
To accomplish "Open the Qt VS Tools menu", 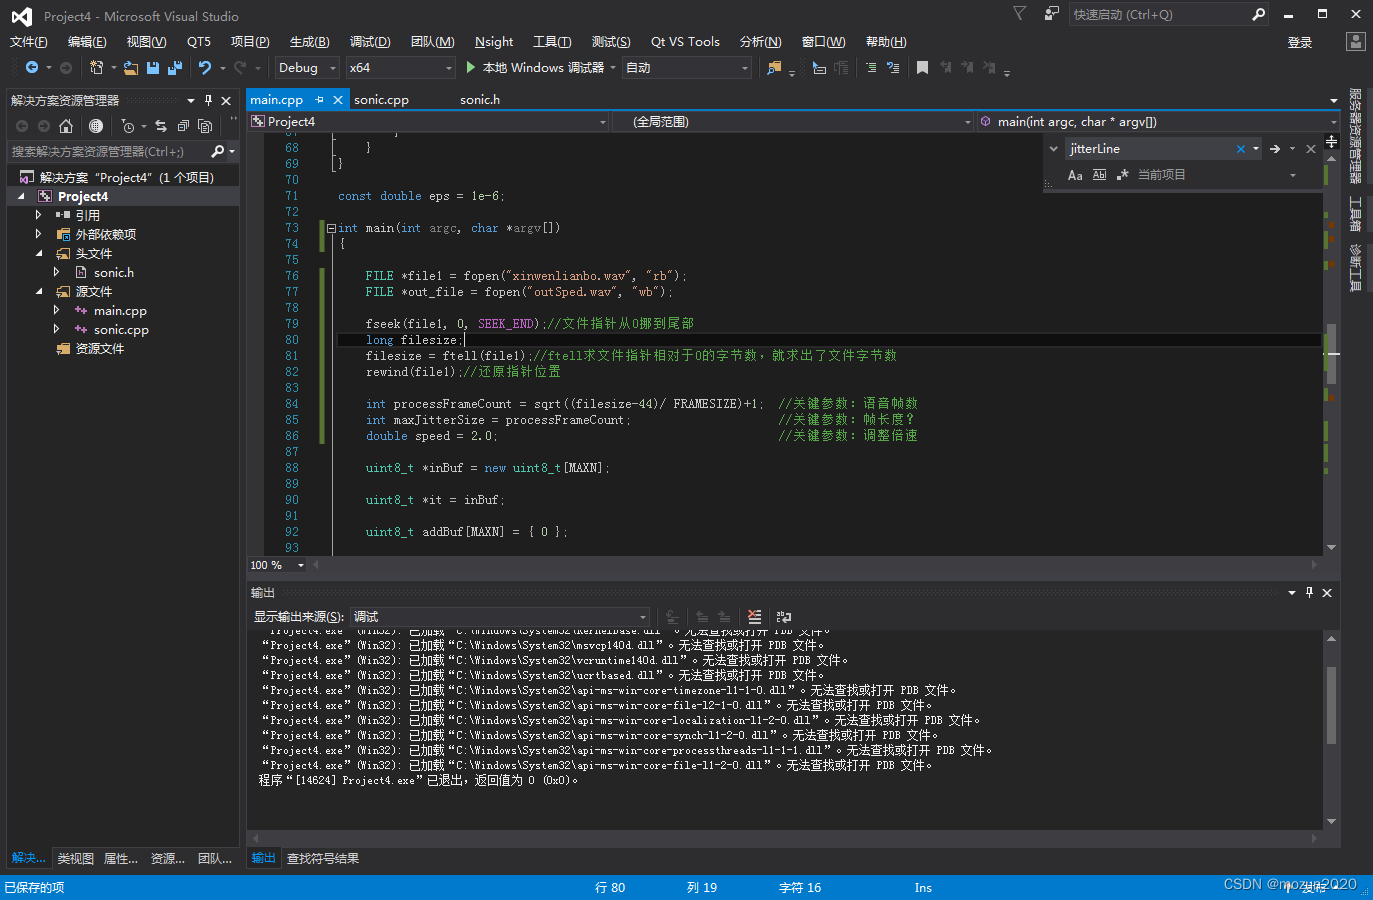I will pos(685,42).
